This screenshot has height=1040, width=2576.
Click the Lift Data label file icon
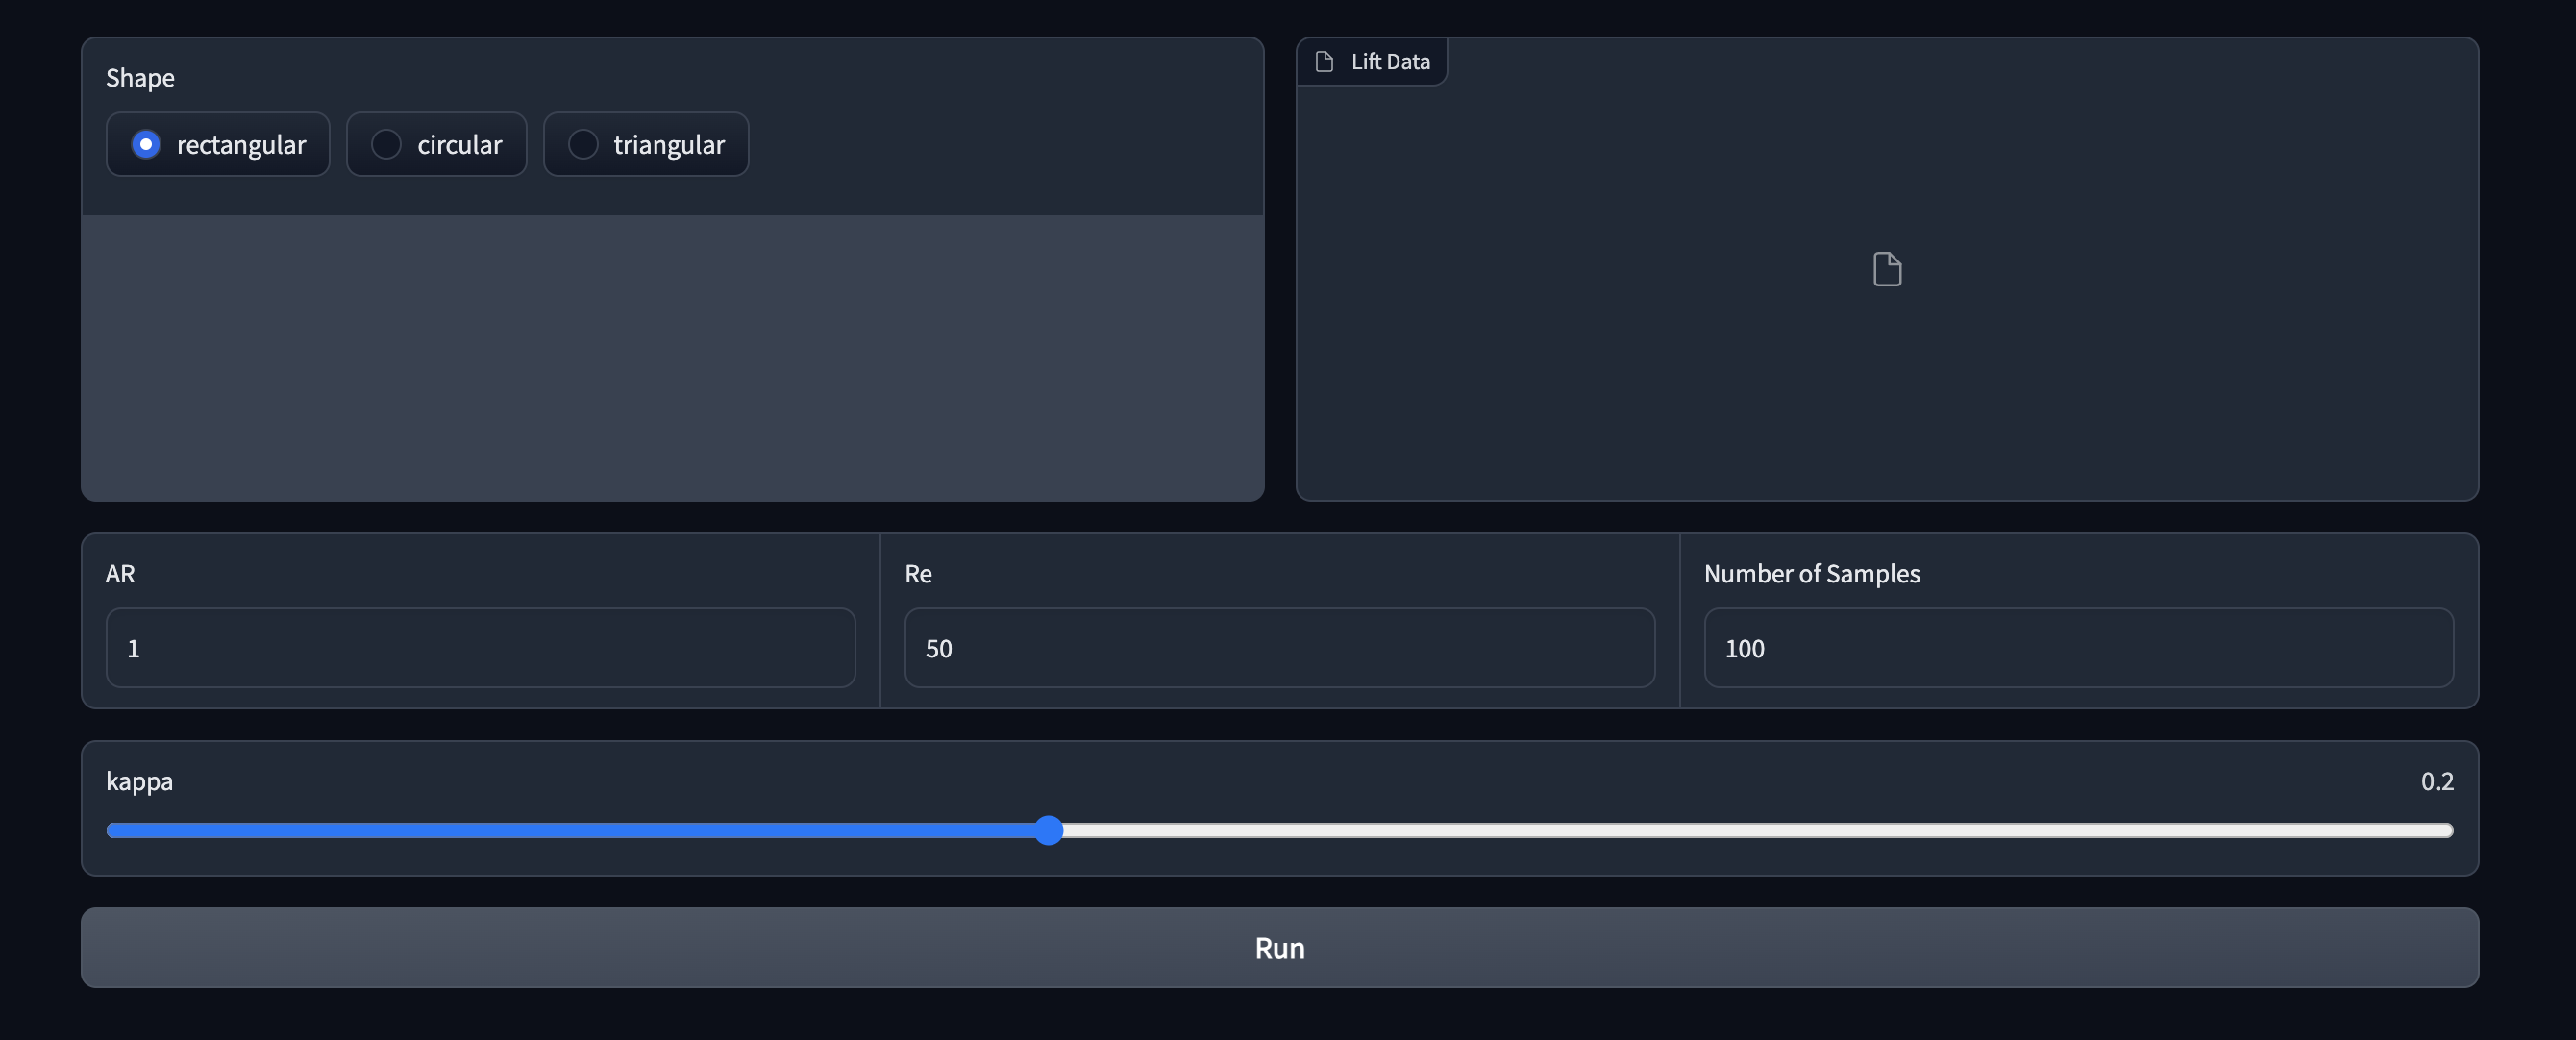(x=1324, y=62)
